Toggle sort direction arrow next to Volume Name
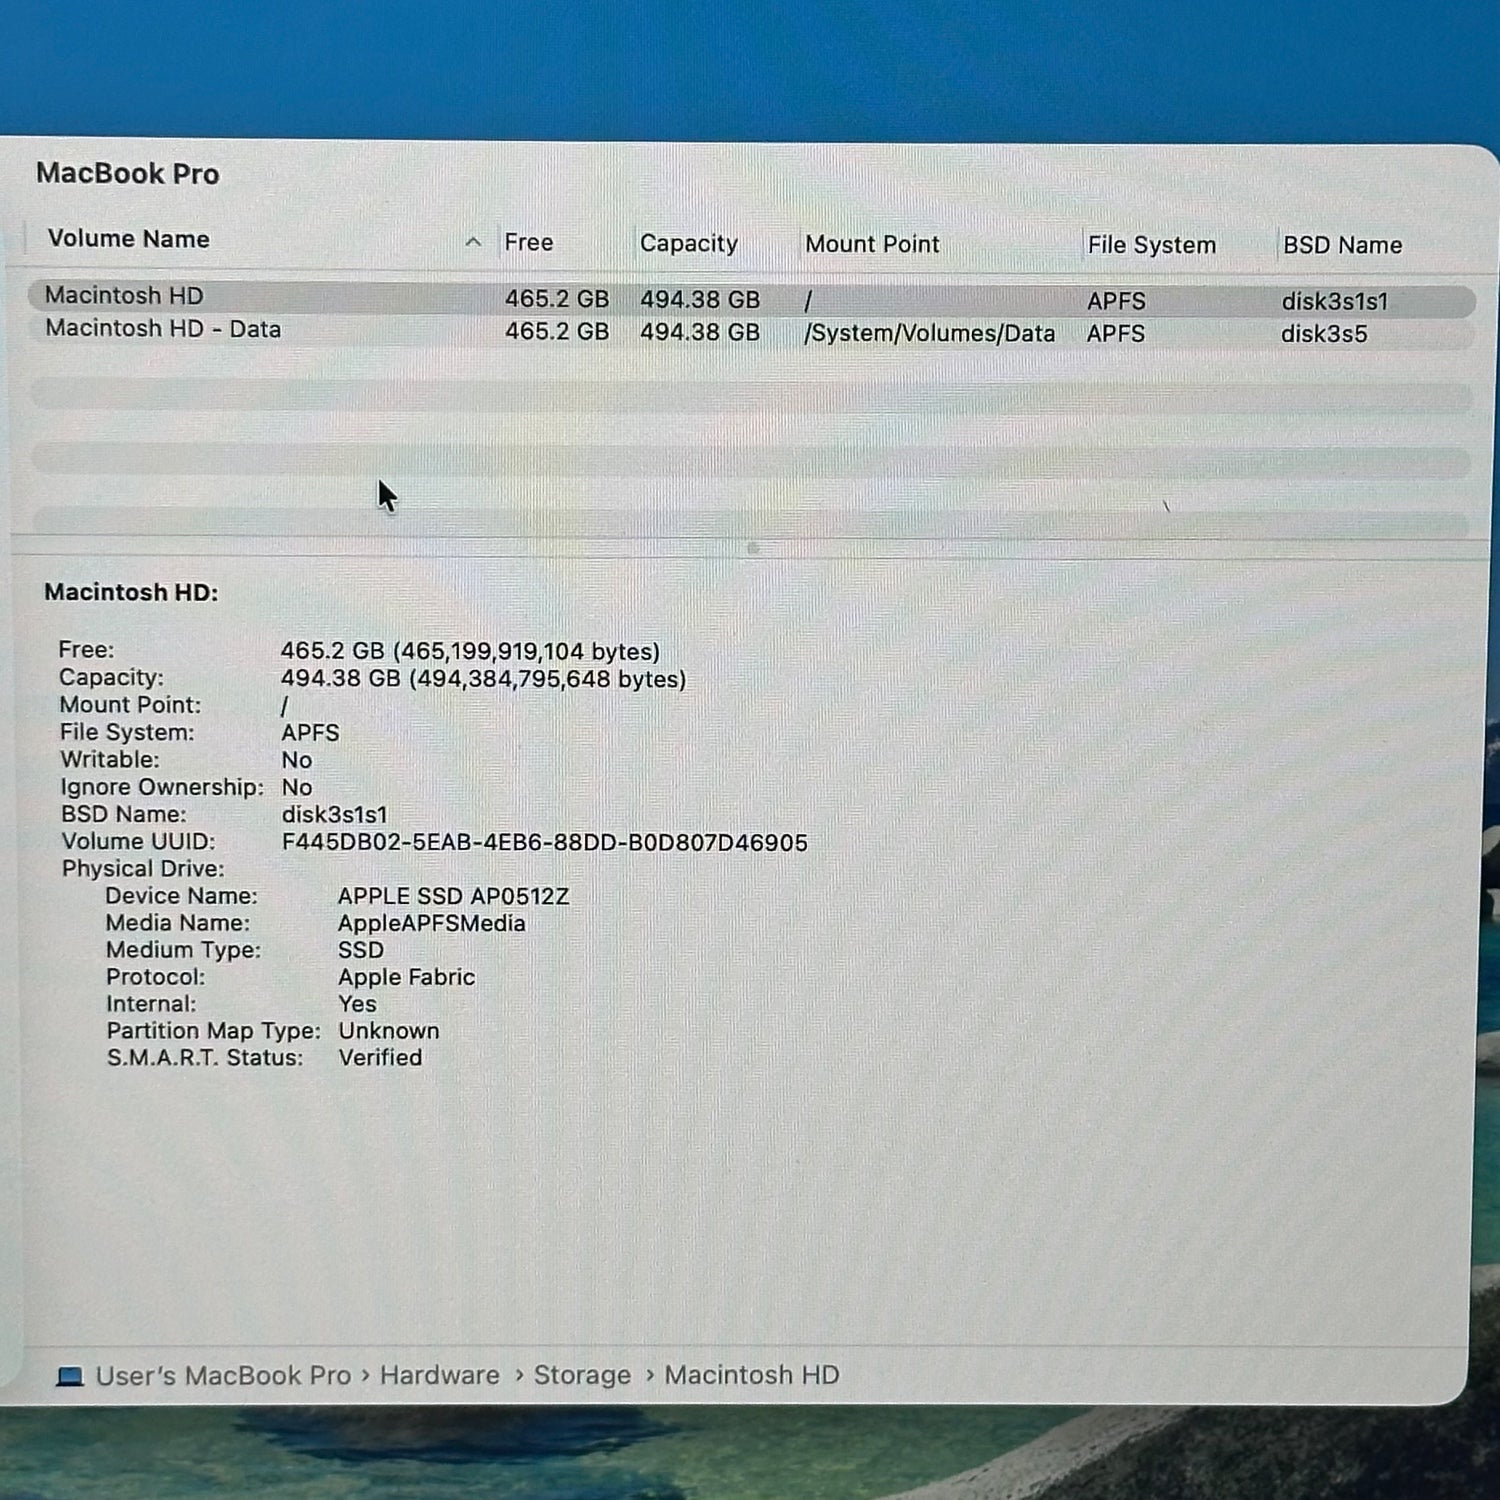 (473, 242)
